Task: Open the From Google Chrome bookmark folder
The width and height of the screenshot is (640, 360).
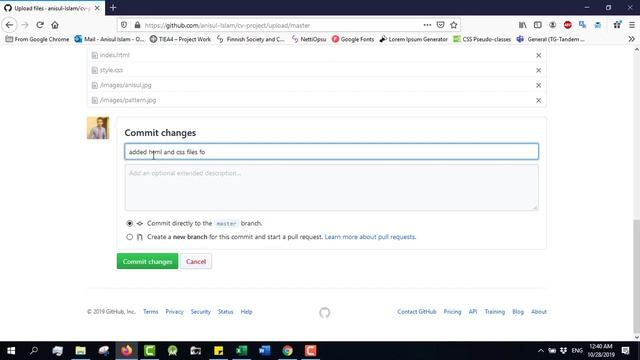Action: [x=37, y=39]
